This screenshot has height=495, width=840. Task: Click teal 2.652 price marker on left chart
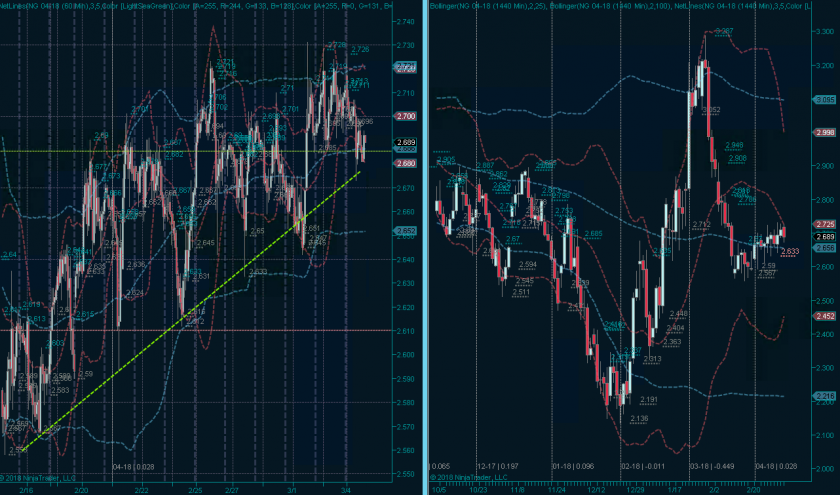click(405, 231)
